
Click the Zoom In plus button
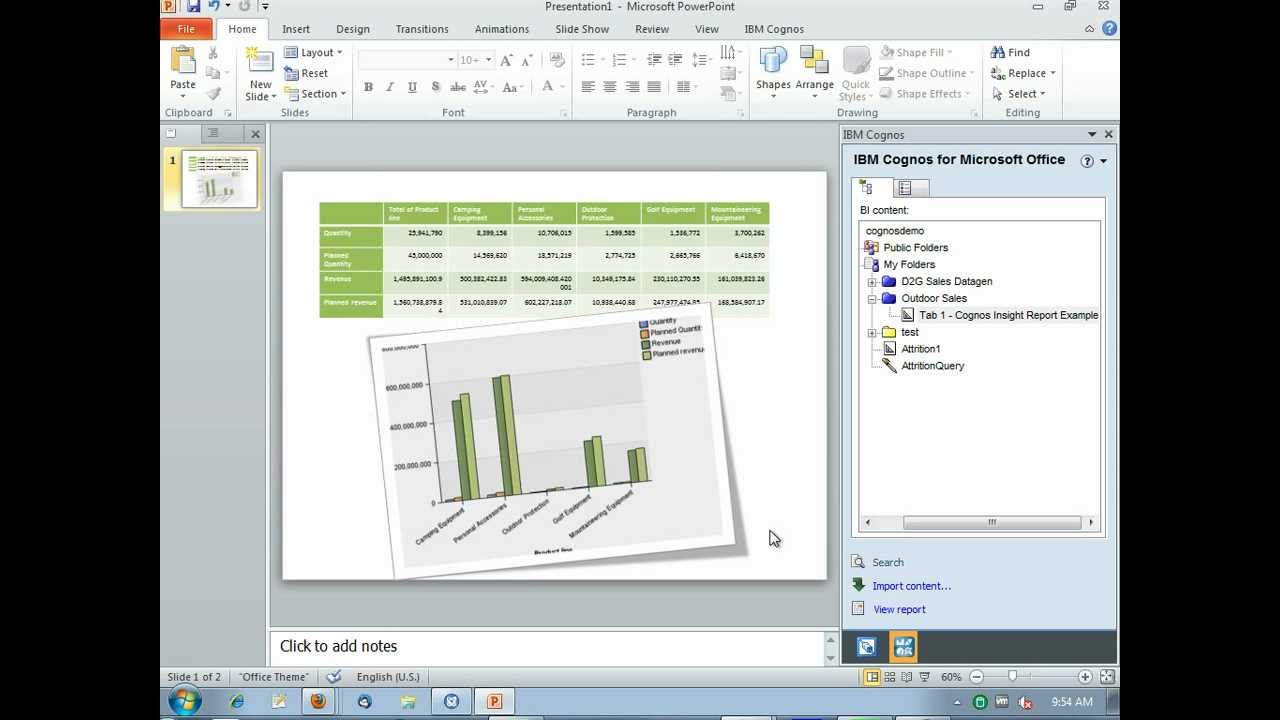1085,677
